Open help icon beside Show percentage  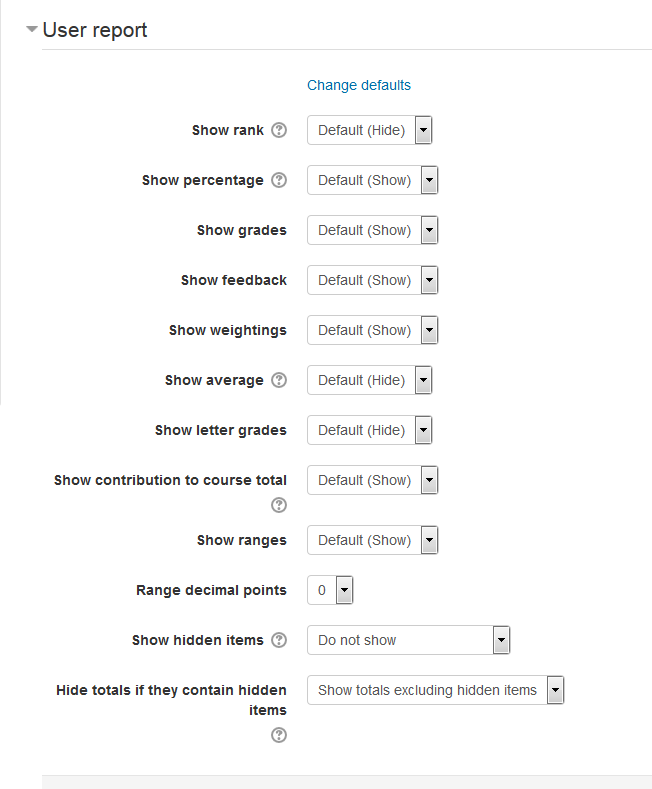click(x=279, y=180)
